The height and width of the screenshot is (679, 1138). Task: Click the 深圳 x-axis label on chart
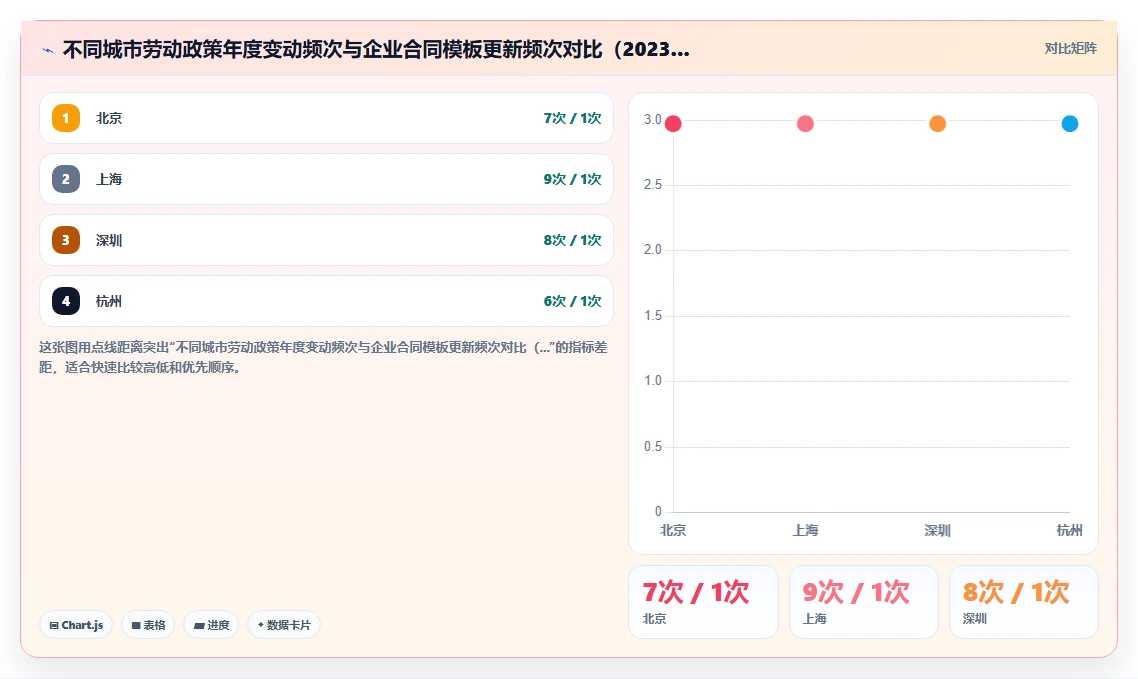click(x=938, y=530)
